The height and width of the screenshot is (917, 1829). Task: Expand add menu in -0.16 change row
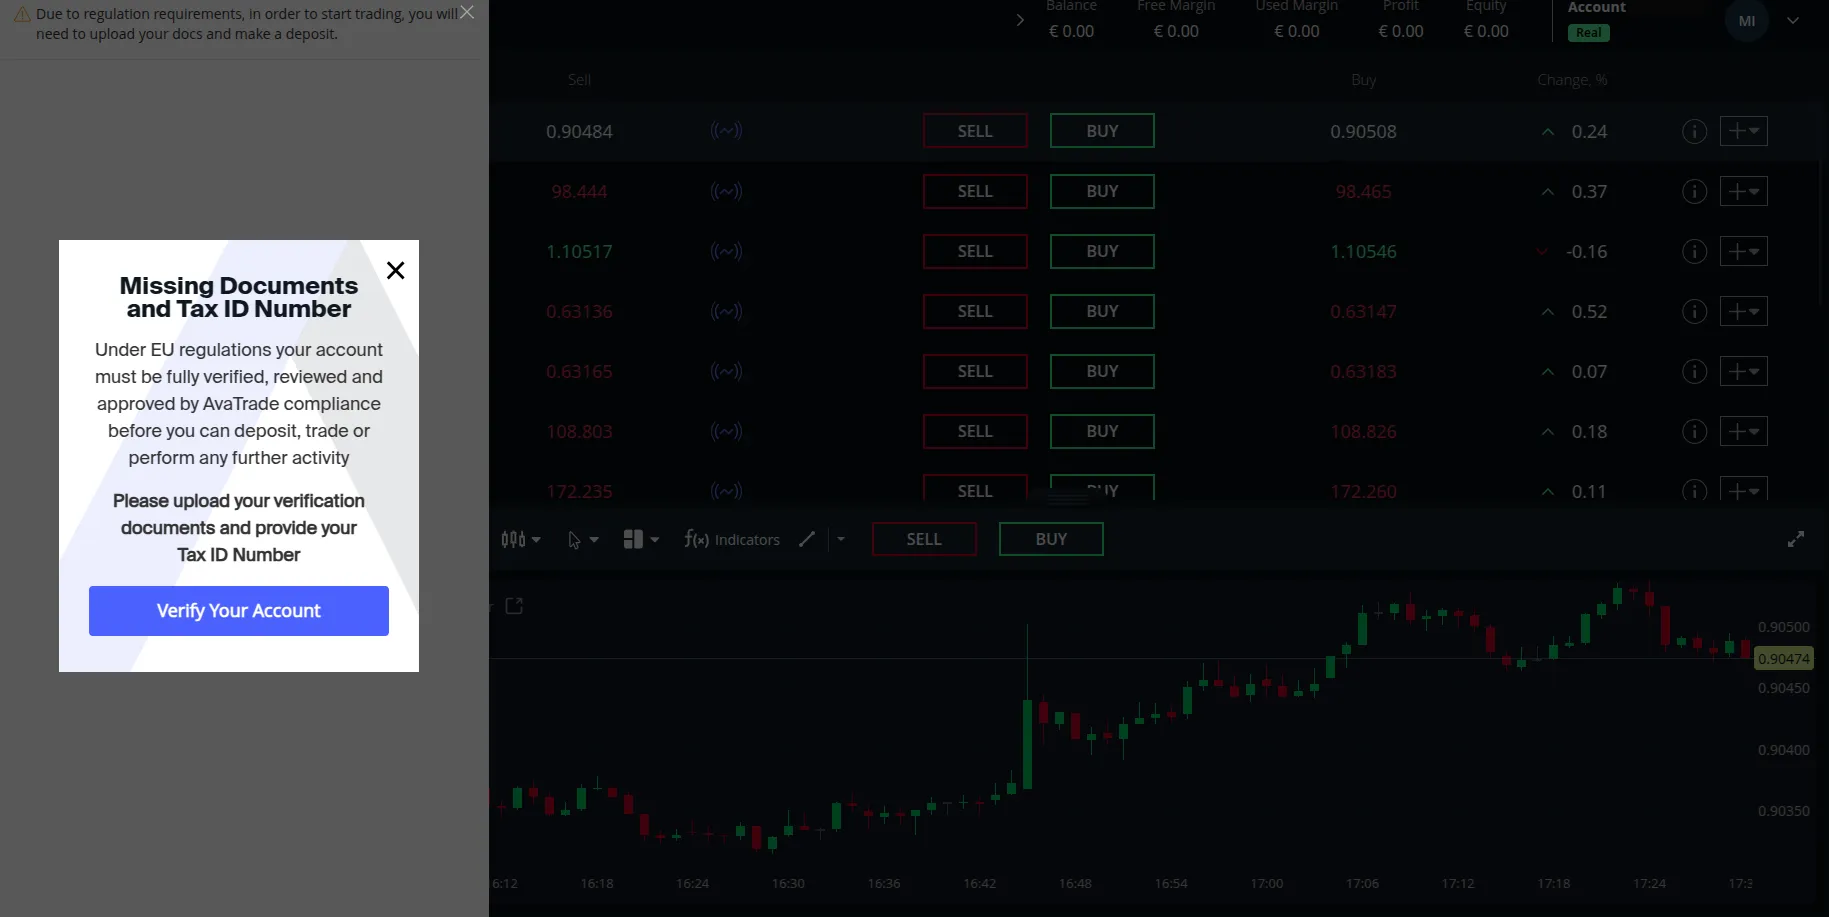pos(1743,251)
